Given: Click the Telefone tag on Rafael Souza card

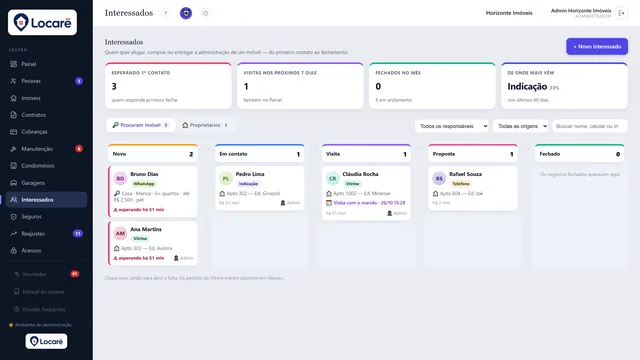Looking at the screenshot, I should pyautogui.click(x=461, y=184).
